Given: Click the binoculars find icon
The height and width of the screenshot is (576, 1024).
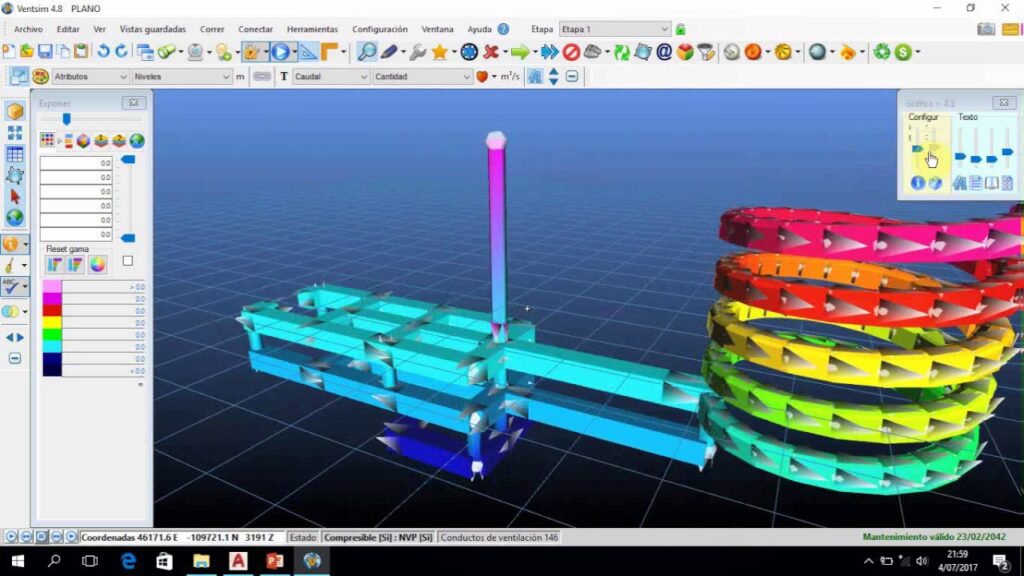Looking at the screenshot, I should (x=535, y=76).
